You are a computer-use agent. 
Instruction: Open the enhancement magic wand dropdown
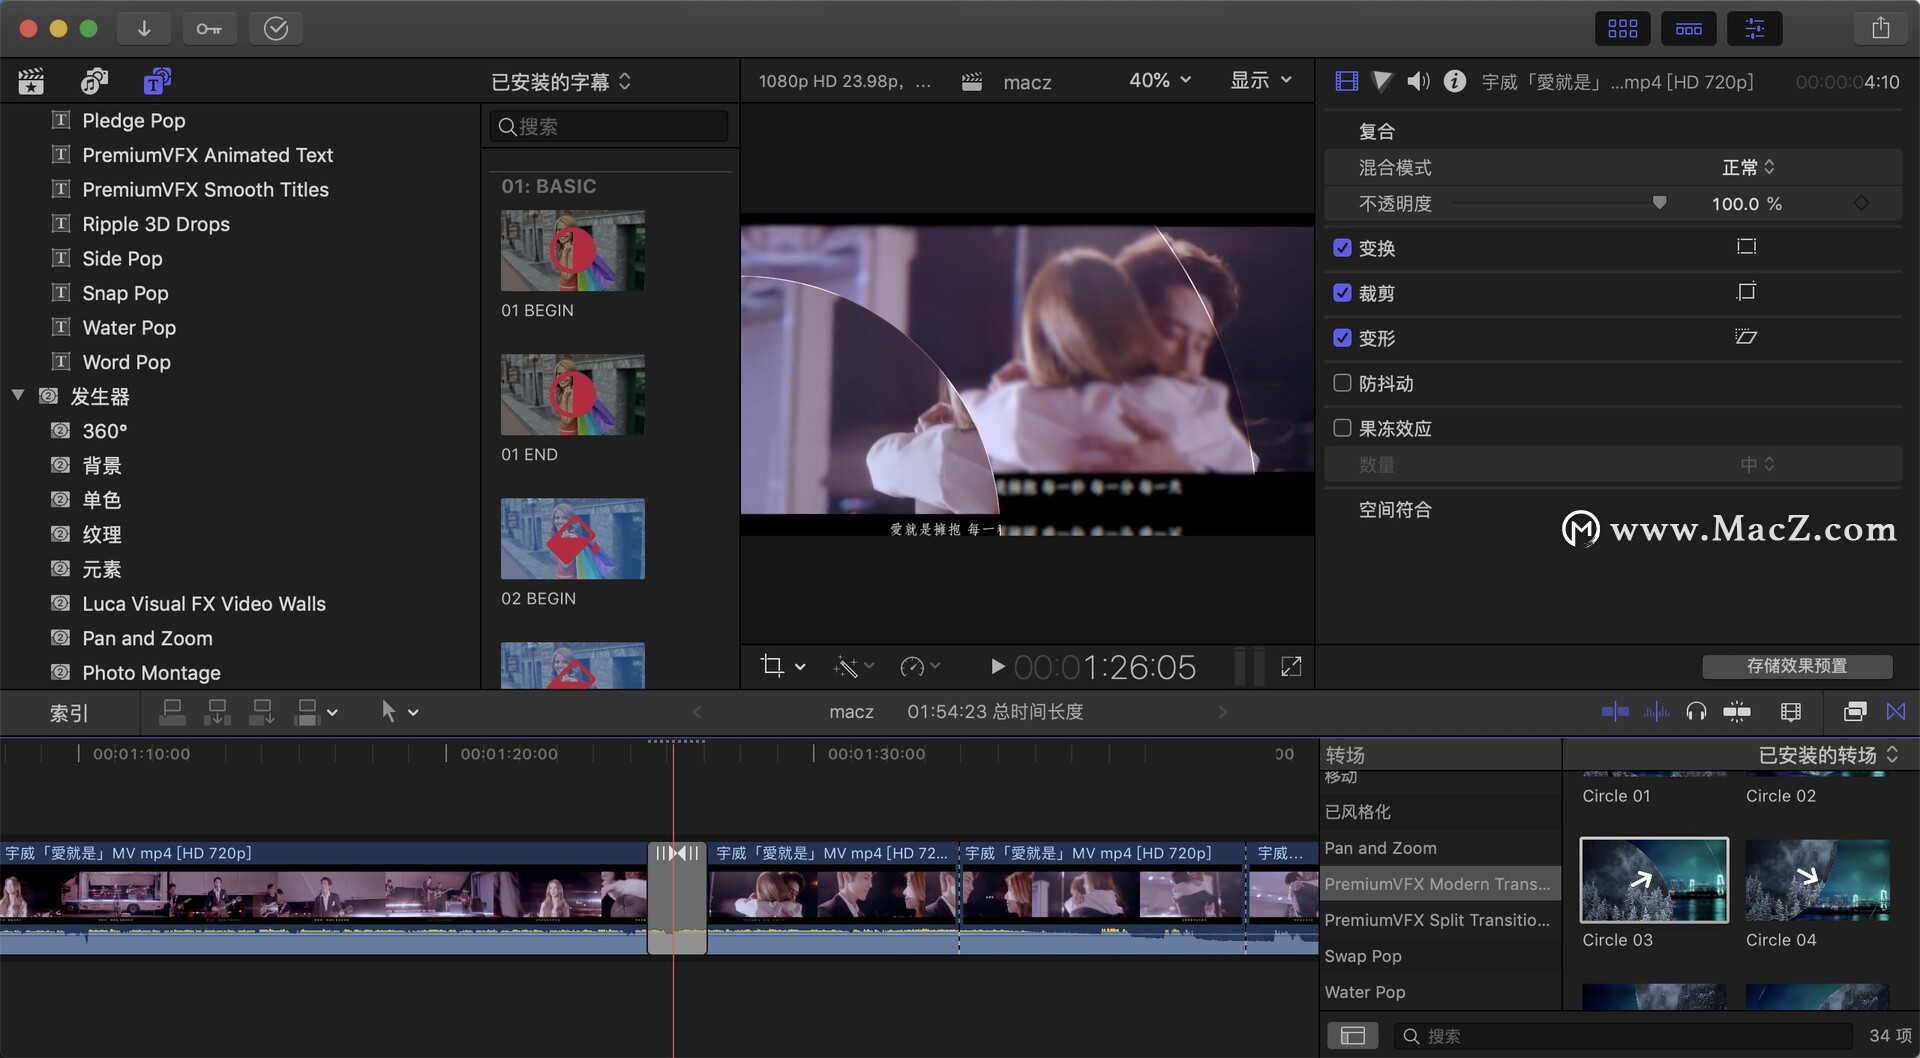click(853, 666)
